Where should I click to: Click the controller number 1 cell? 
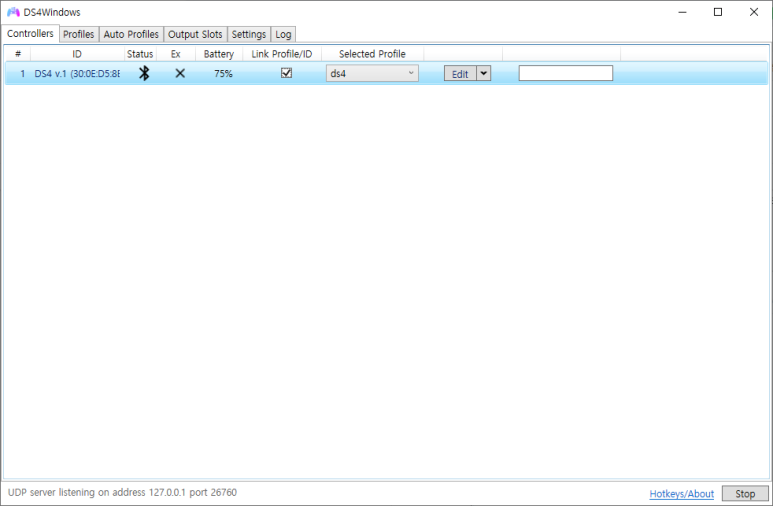click(22, 73)
